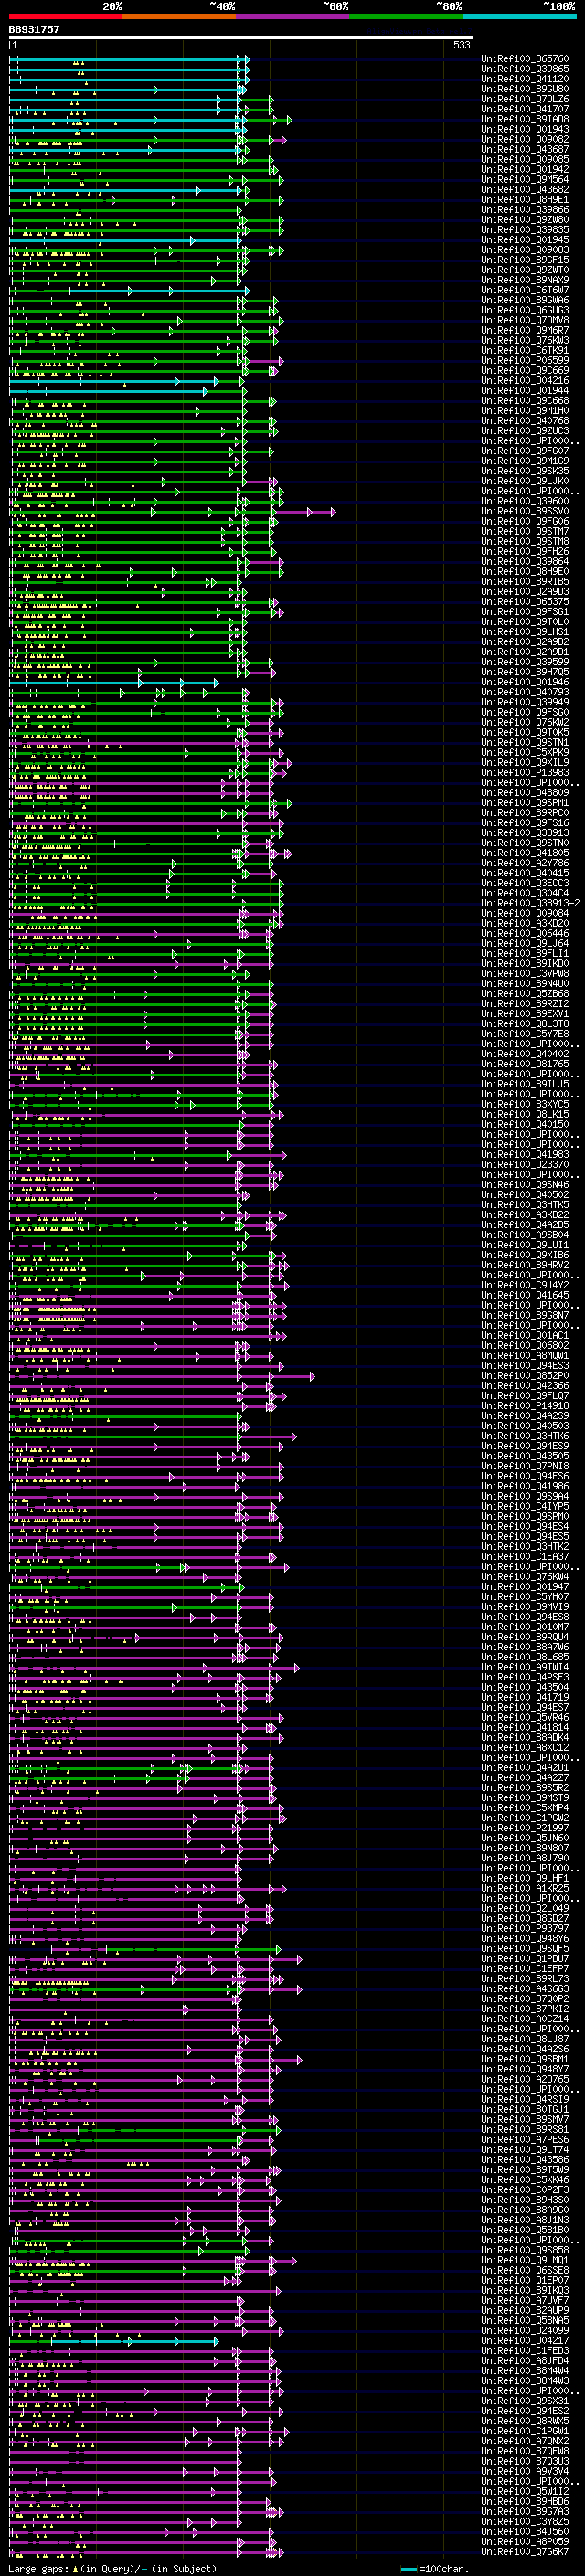Select hit UniRef100_Q09082
This screenshot has height=2576, width=585.
pos(525,139)
